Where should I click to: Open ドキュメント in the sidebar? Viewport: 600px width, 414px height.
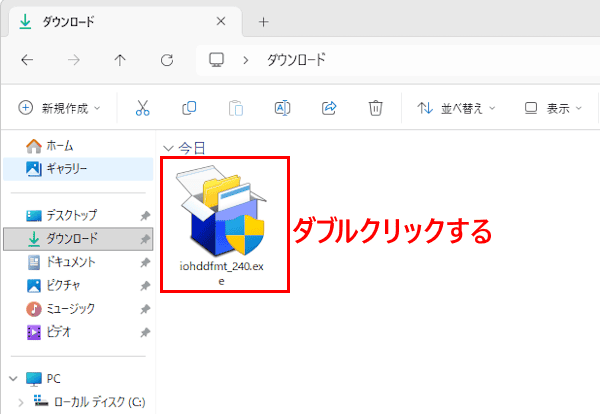coord(78,262)
